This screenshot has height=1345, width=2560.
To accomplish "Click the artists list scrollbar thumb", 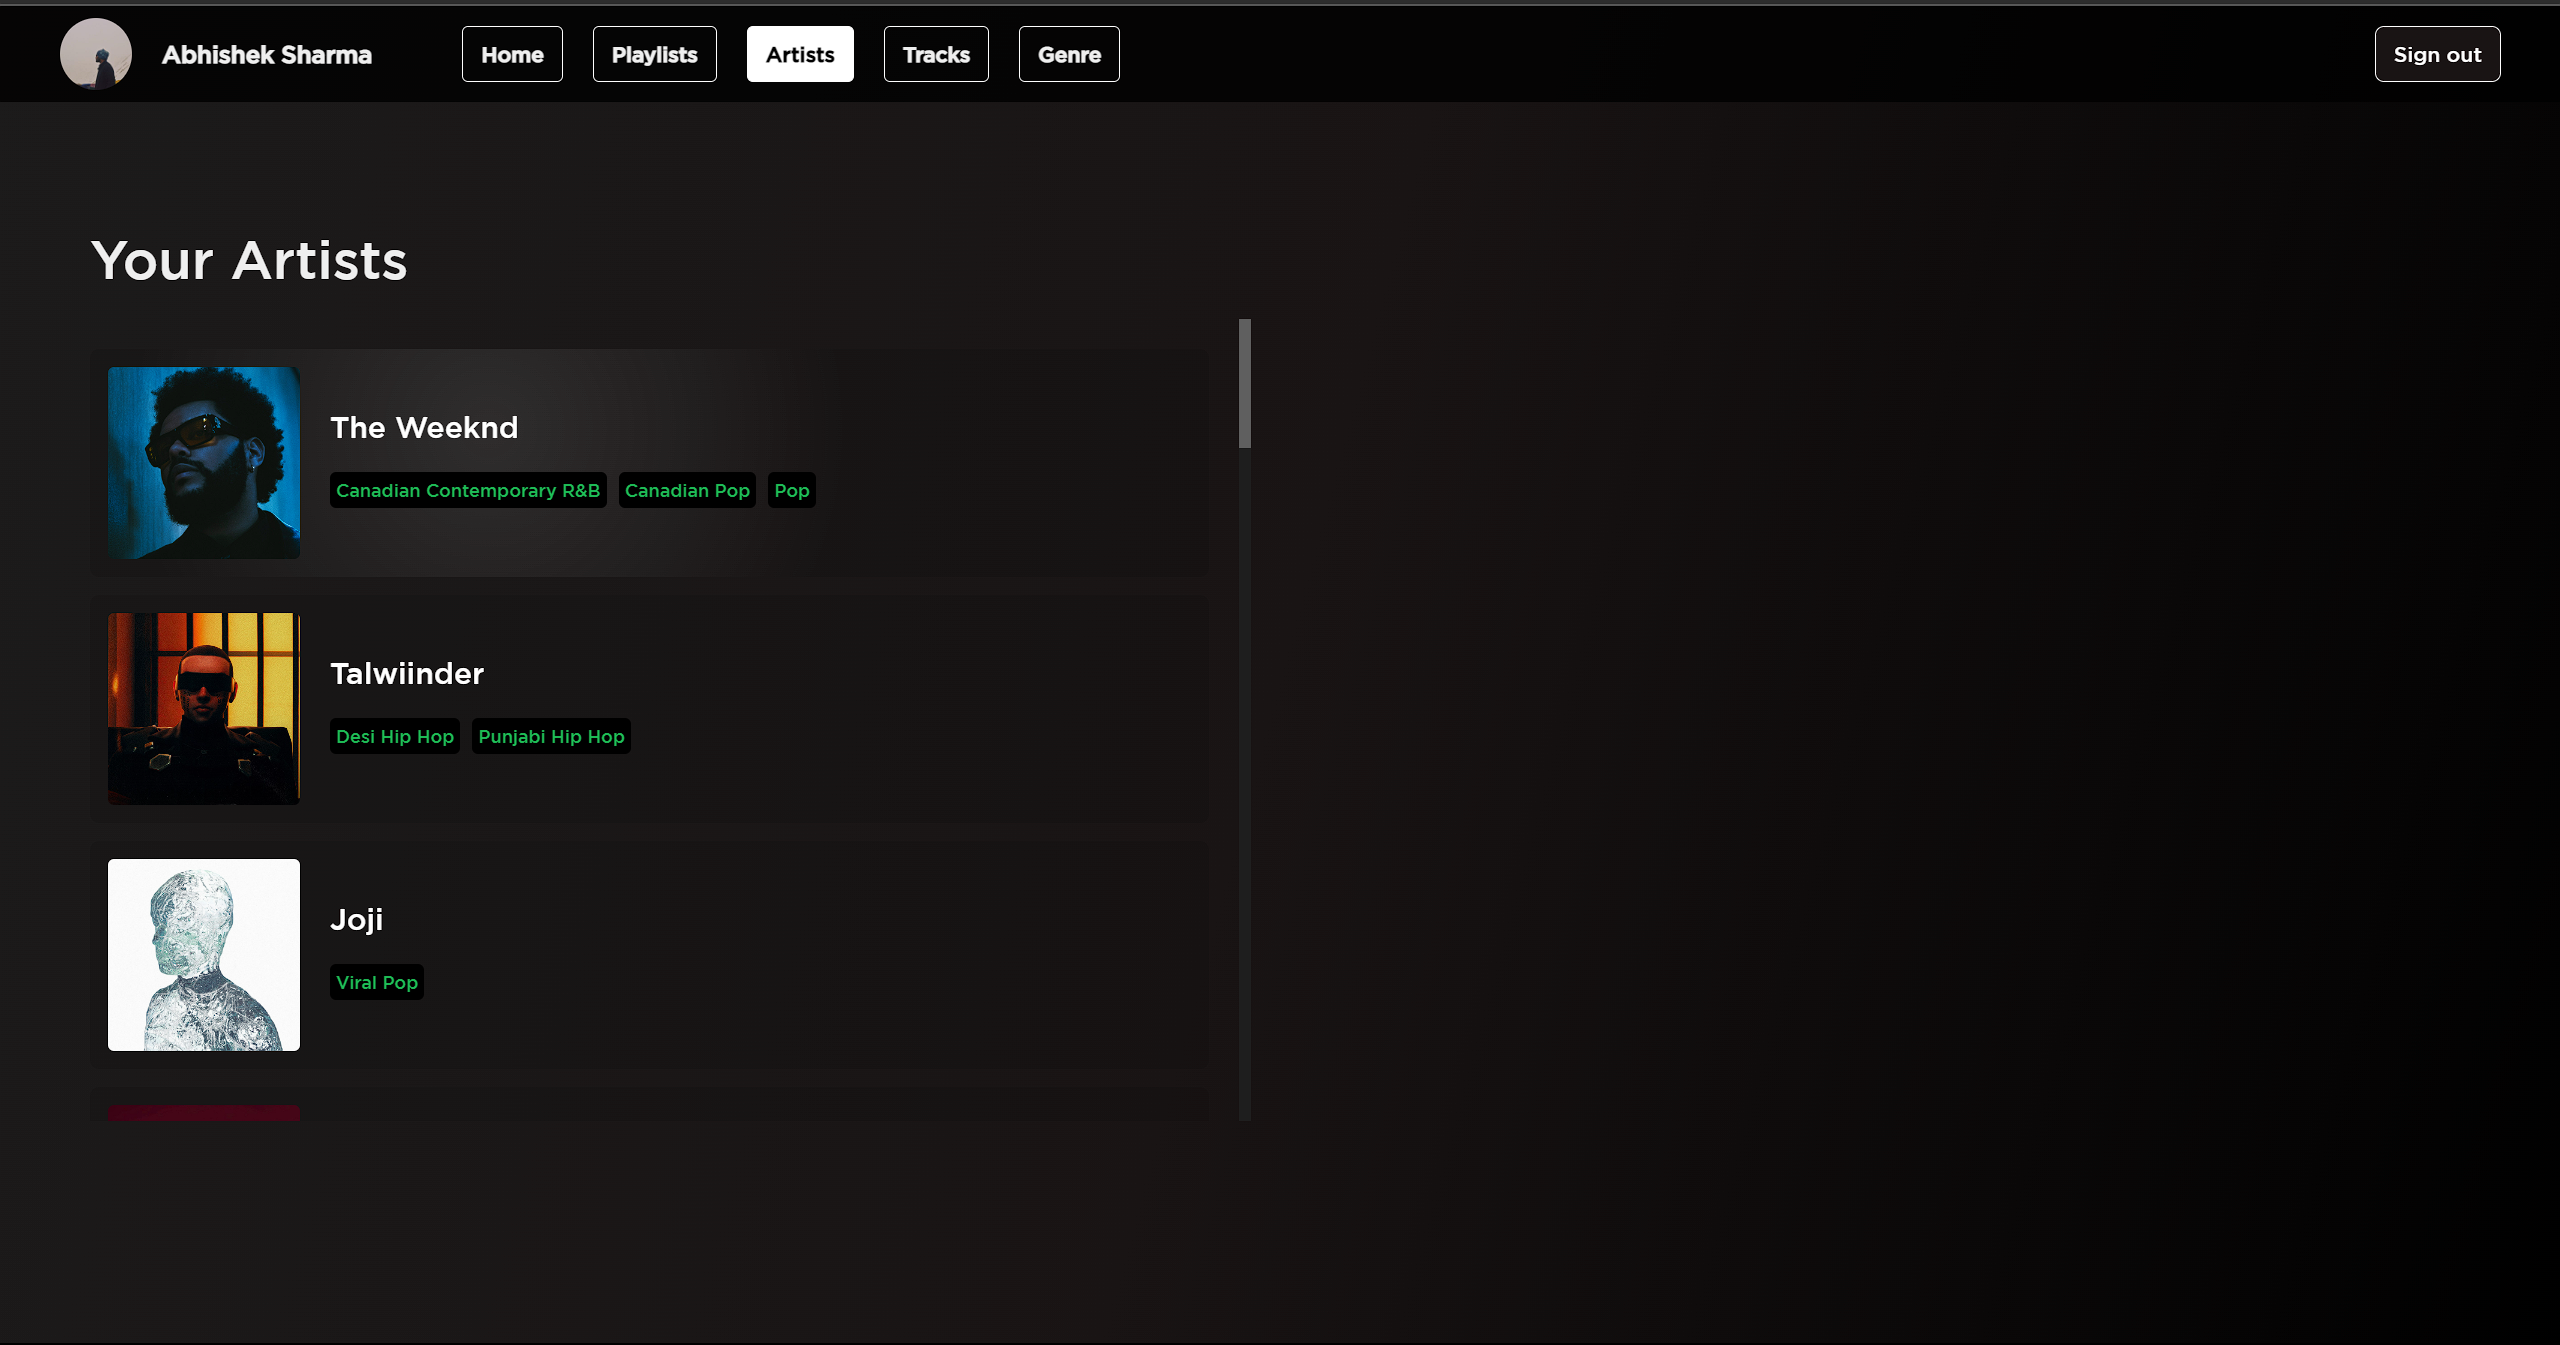I will pyautogui.click(x=1245, y=384).
